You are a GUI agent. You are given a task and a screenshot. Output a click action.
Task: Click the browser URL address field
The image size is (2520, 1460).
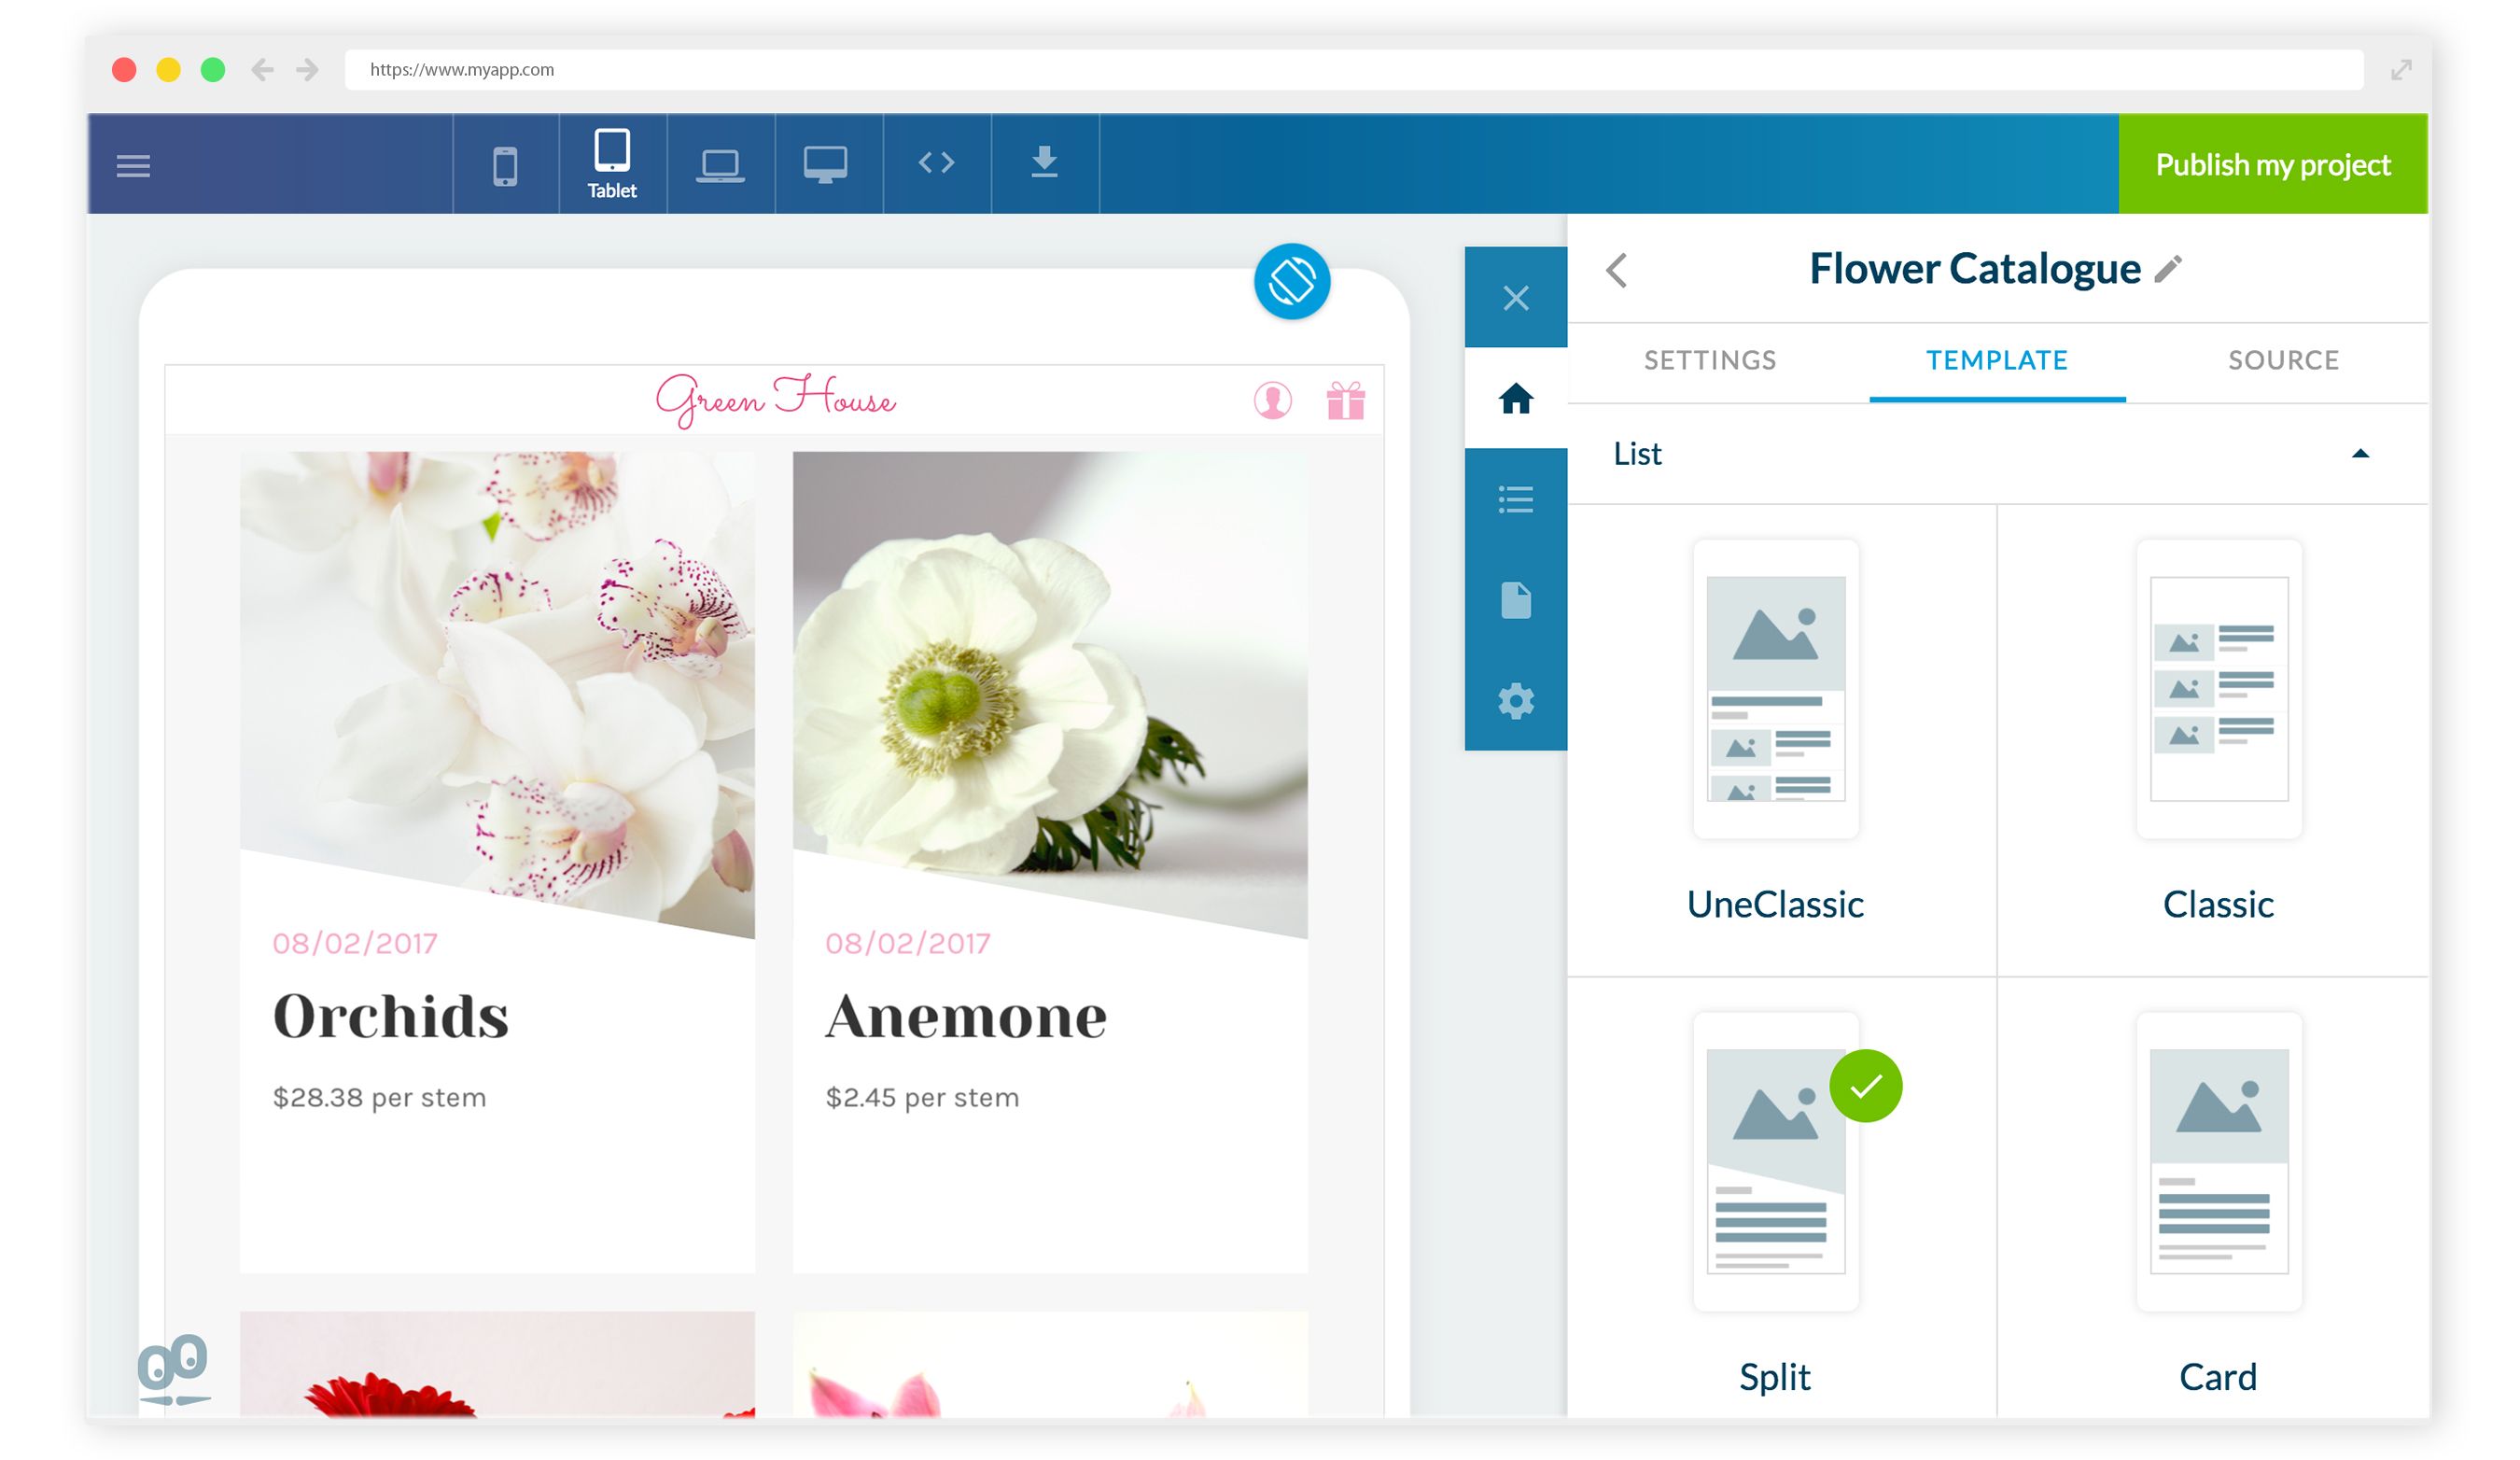(x=1354, y=70)
